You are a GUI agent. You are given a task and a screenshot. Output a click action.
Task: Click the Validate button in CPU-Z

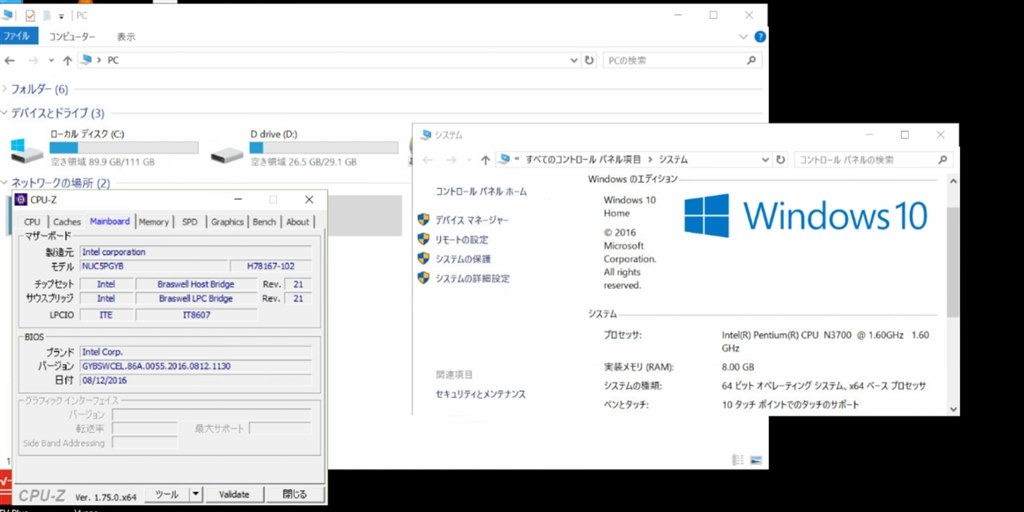234,494
